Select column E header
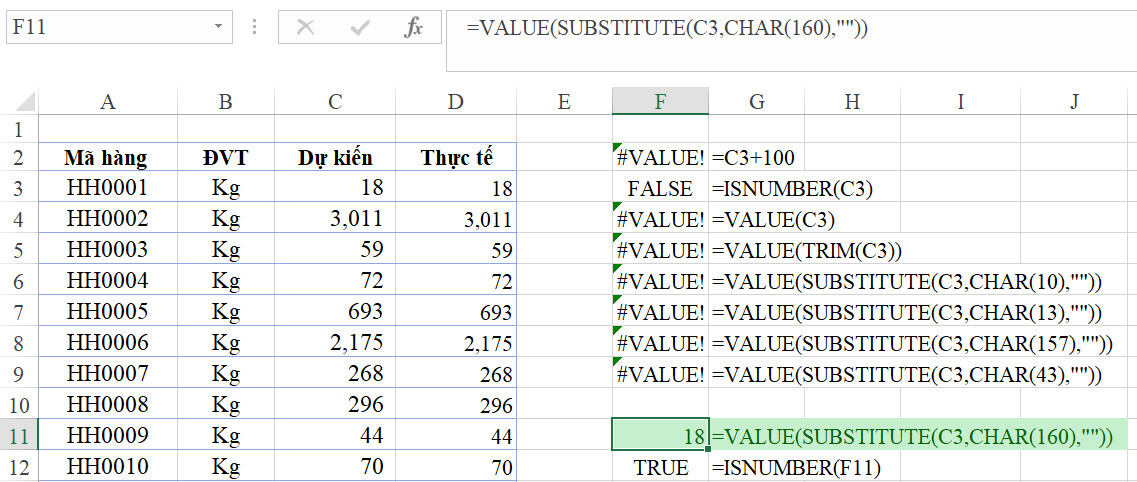The image size is (1137, 482). point(563,101)
